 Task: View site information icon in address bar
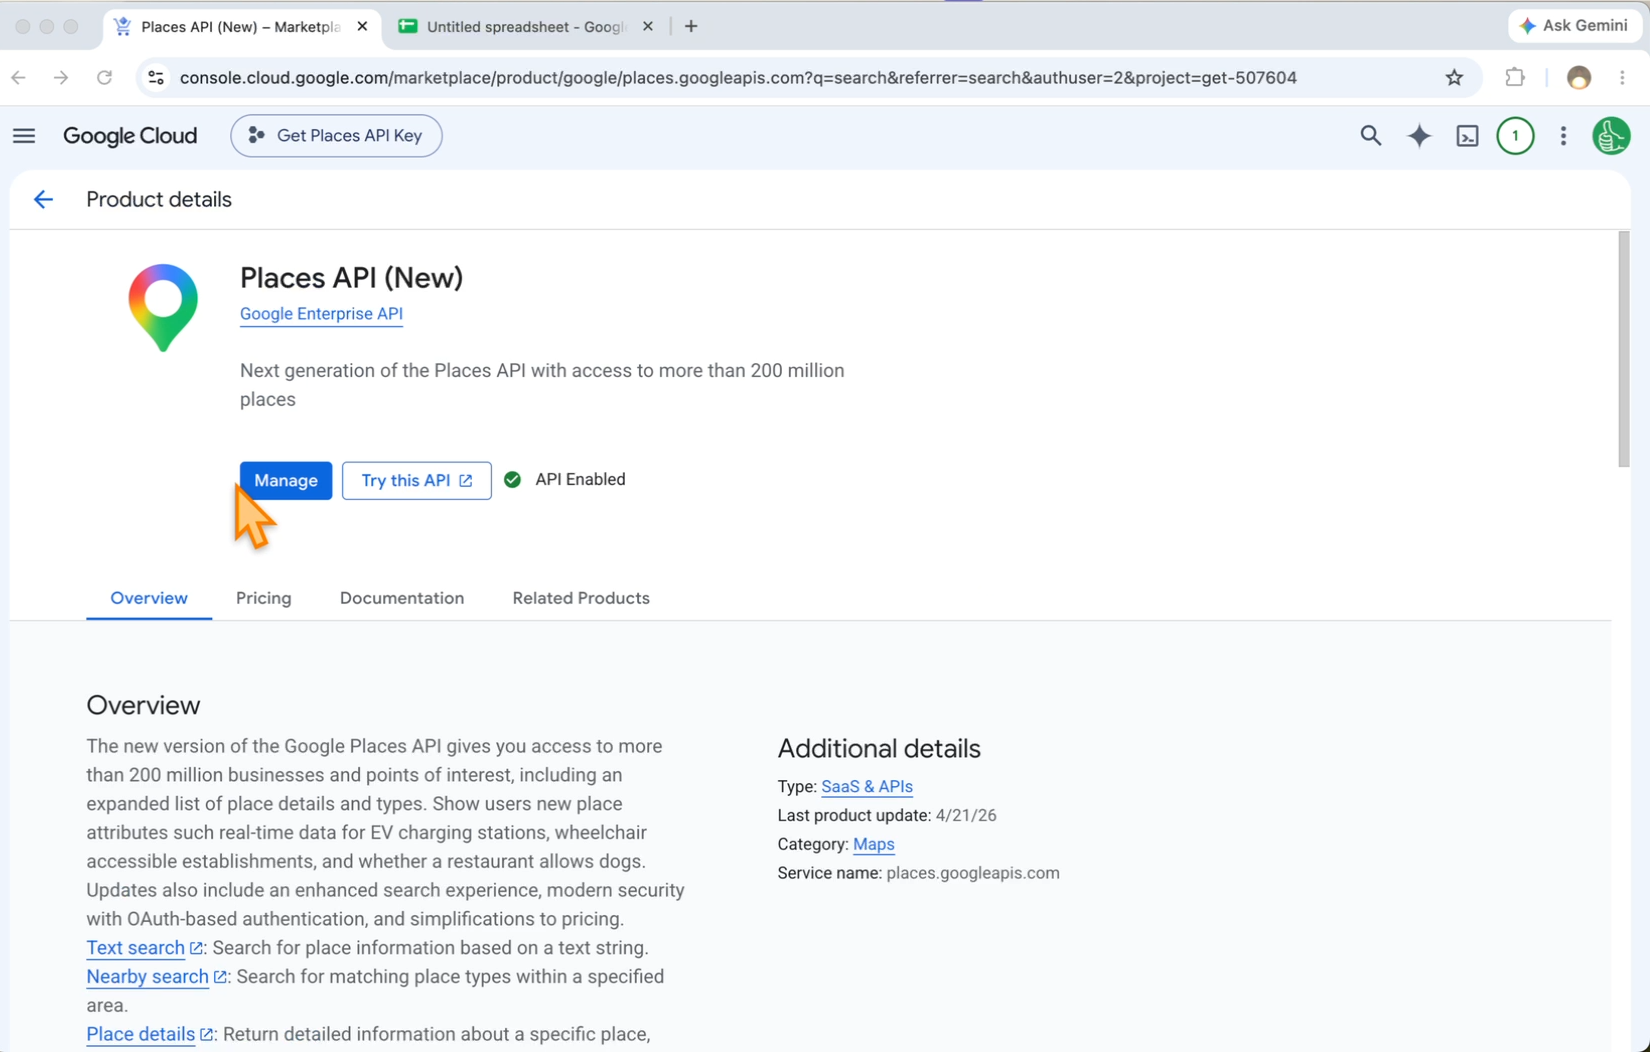tap(156, 78)
